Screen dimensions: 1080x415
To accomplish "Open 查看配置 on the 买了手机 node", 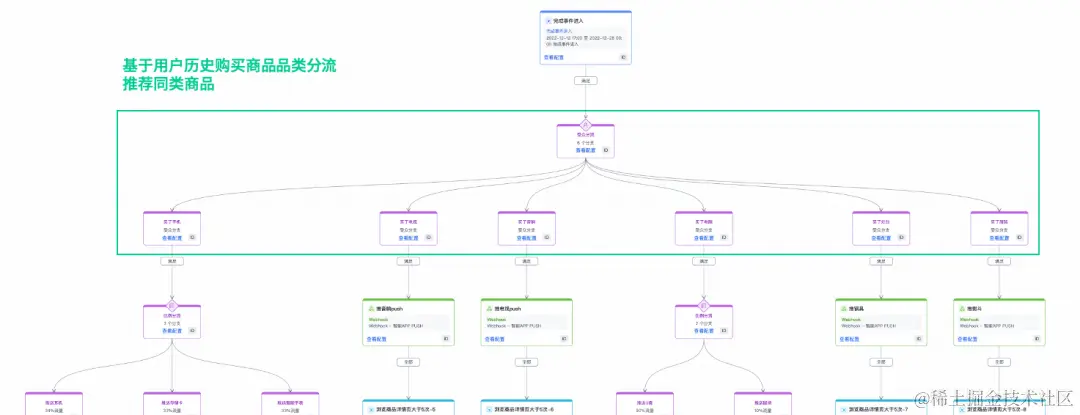I will tap(172, 237).
